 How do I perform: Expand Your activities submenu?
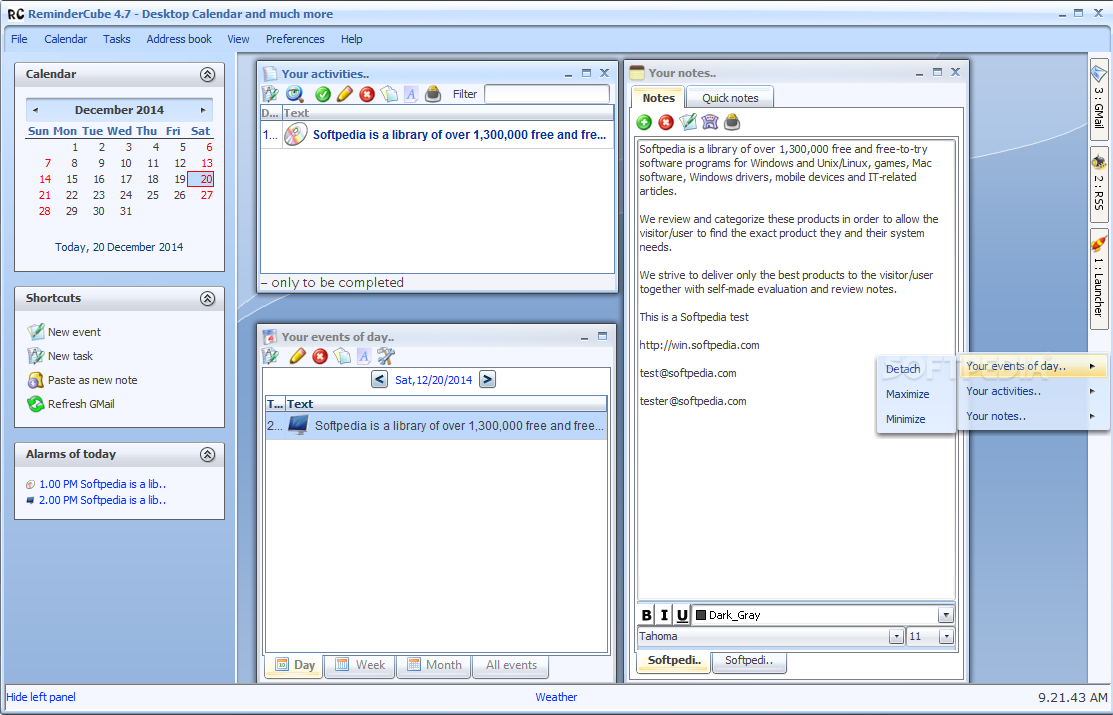pos(1034,391)
